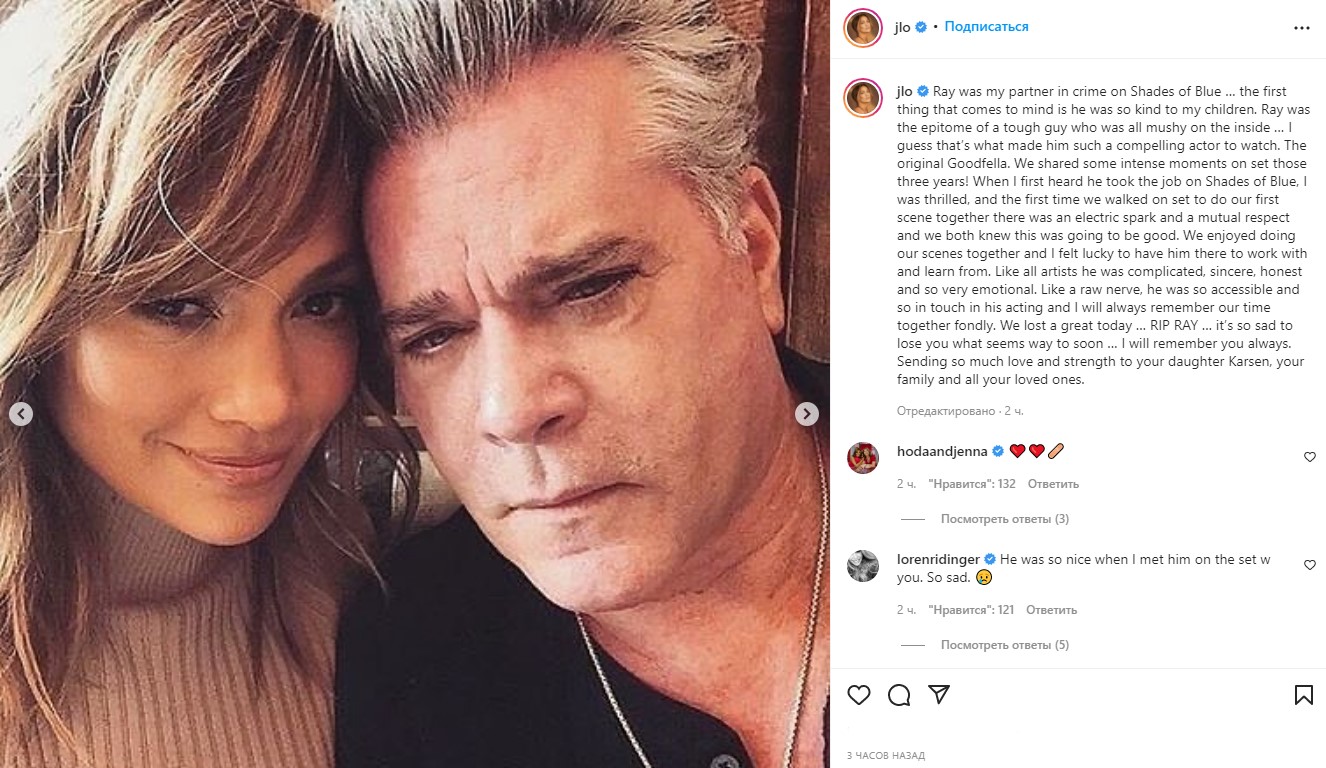Screen dimensions: 1326x768
Task: Like lorenridinger's comment
Action: (x=1310, y=565)
